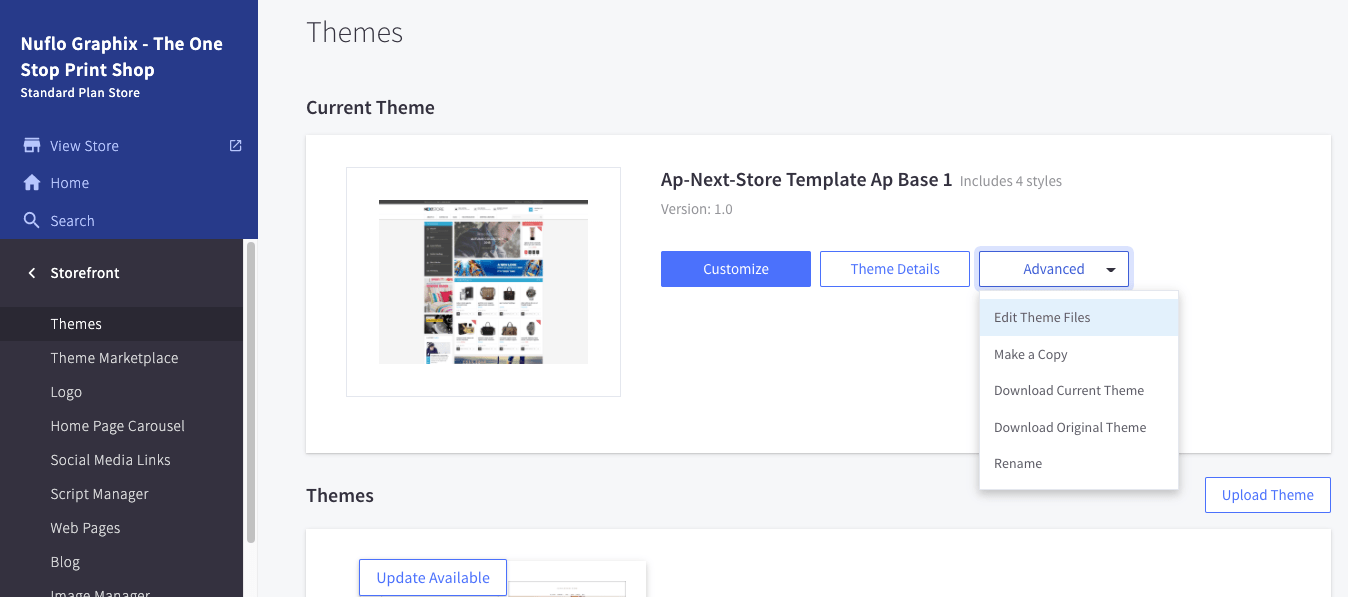This screenshot has height=597, width=1348.
Task: Click the View Store storefront icon
Action: click(x=32, y=145)
